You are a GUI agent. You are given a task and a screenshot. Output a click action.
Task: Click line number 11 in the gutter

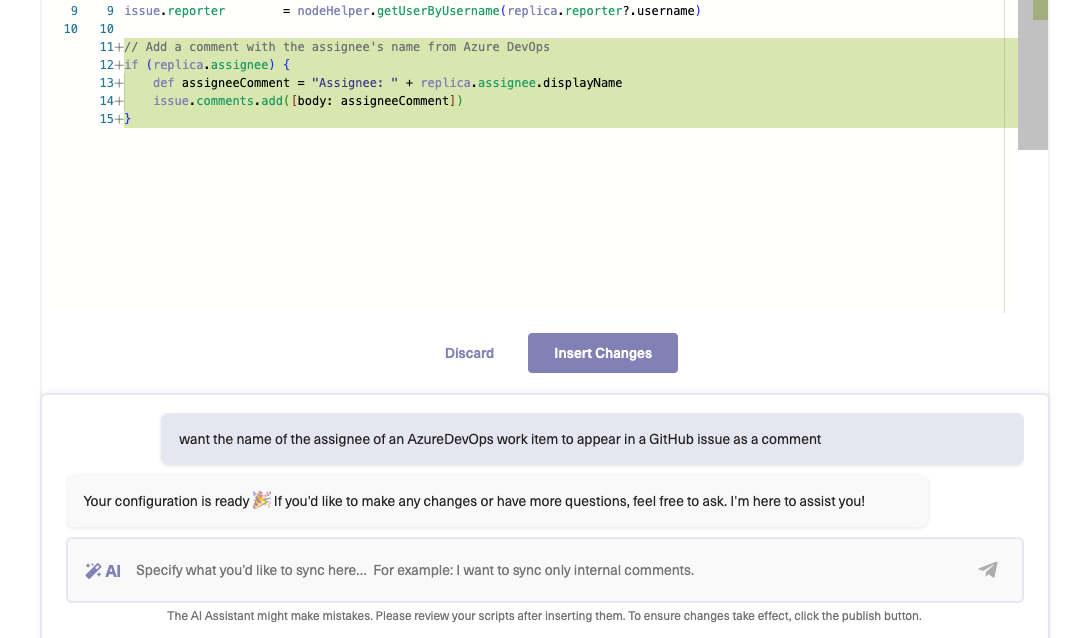coord(106,47)
